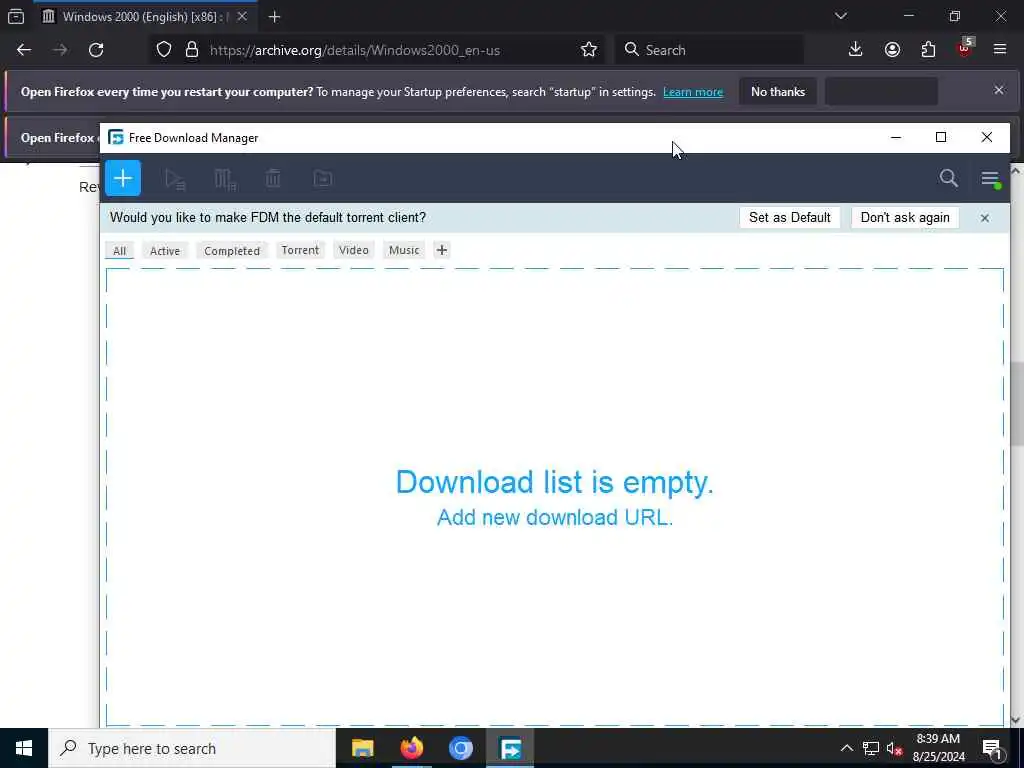Go forward in Firefox
This screenshot has height=768, width=1024.
point(60,50)
